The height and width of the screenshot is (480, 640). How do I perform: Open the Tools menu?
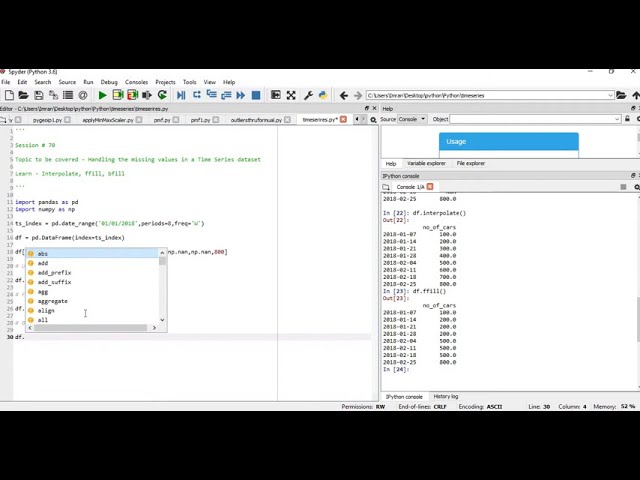click(x=189, y=82)
